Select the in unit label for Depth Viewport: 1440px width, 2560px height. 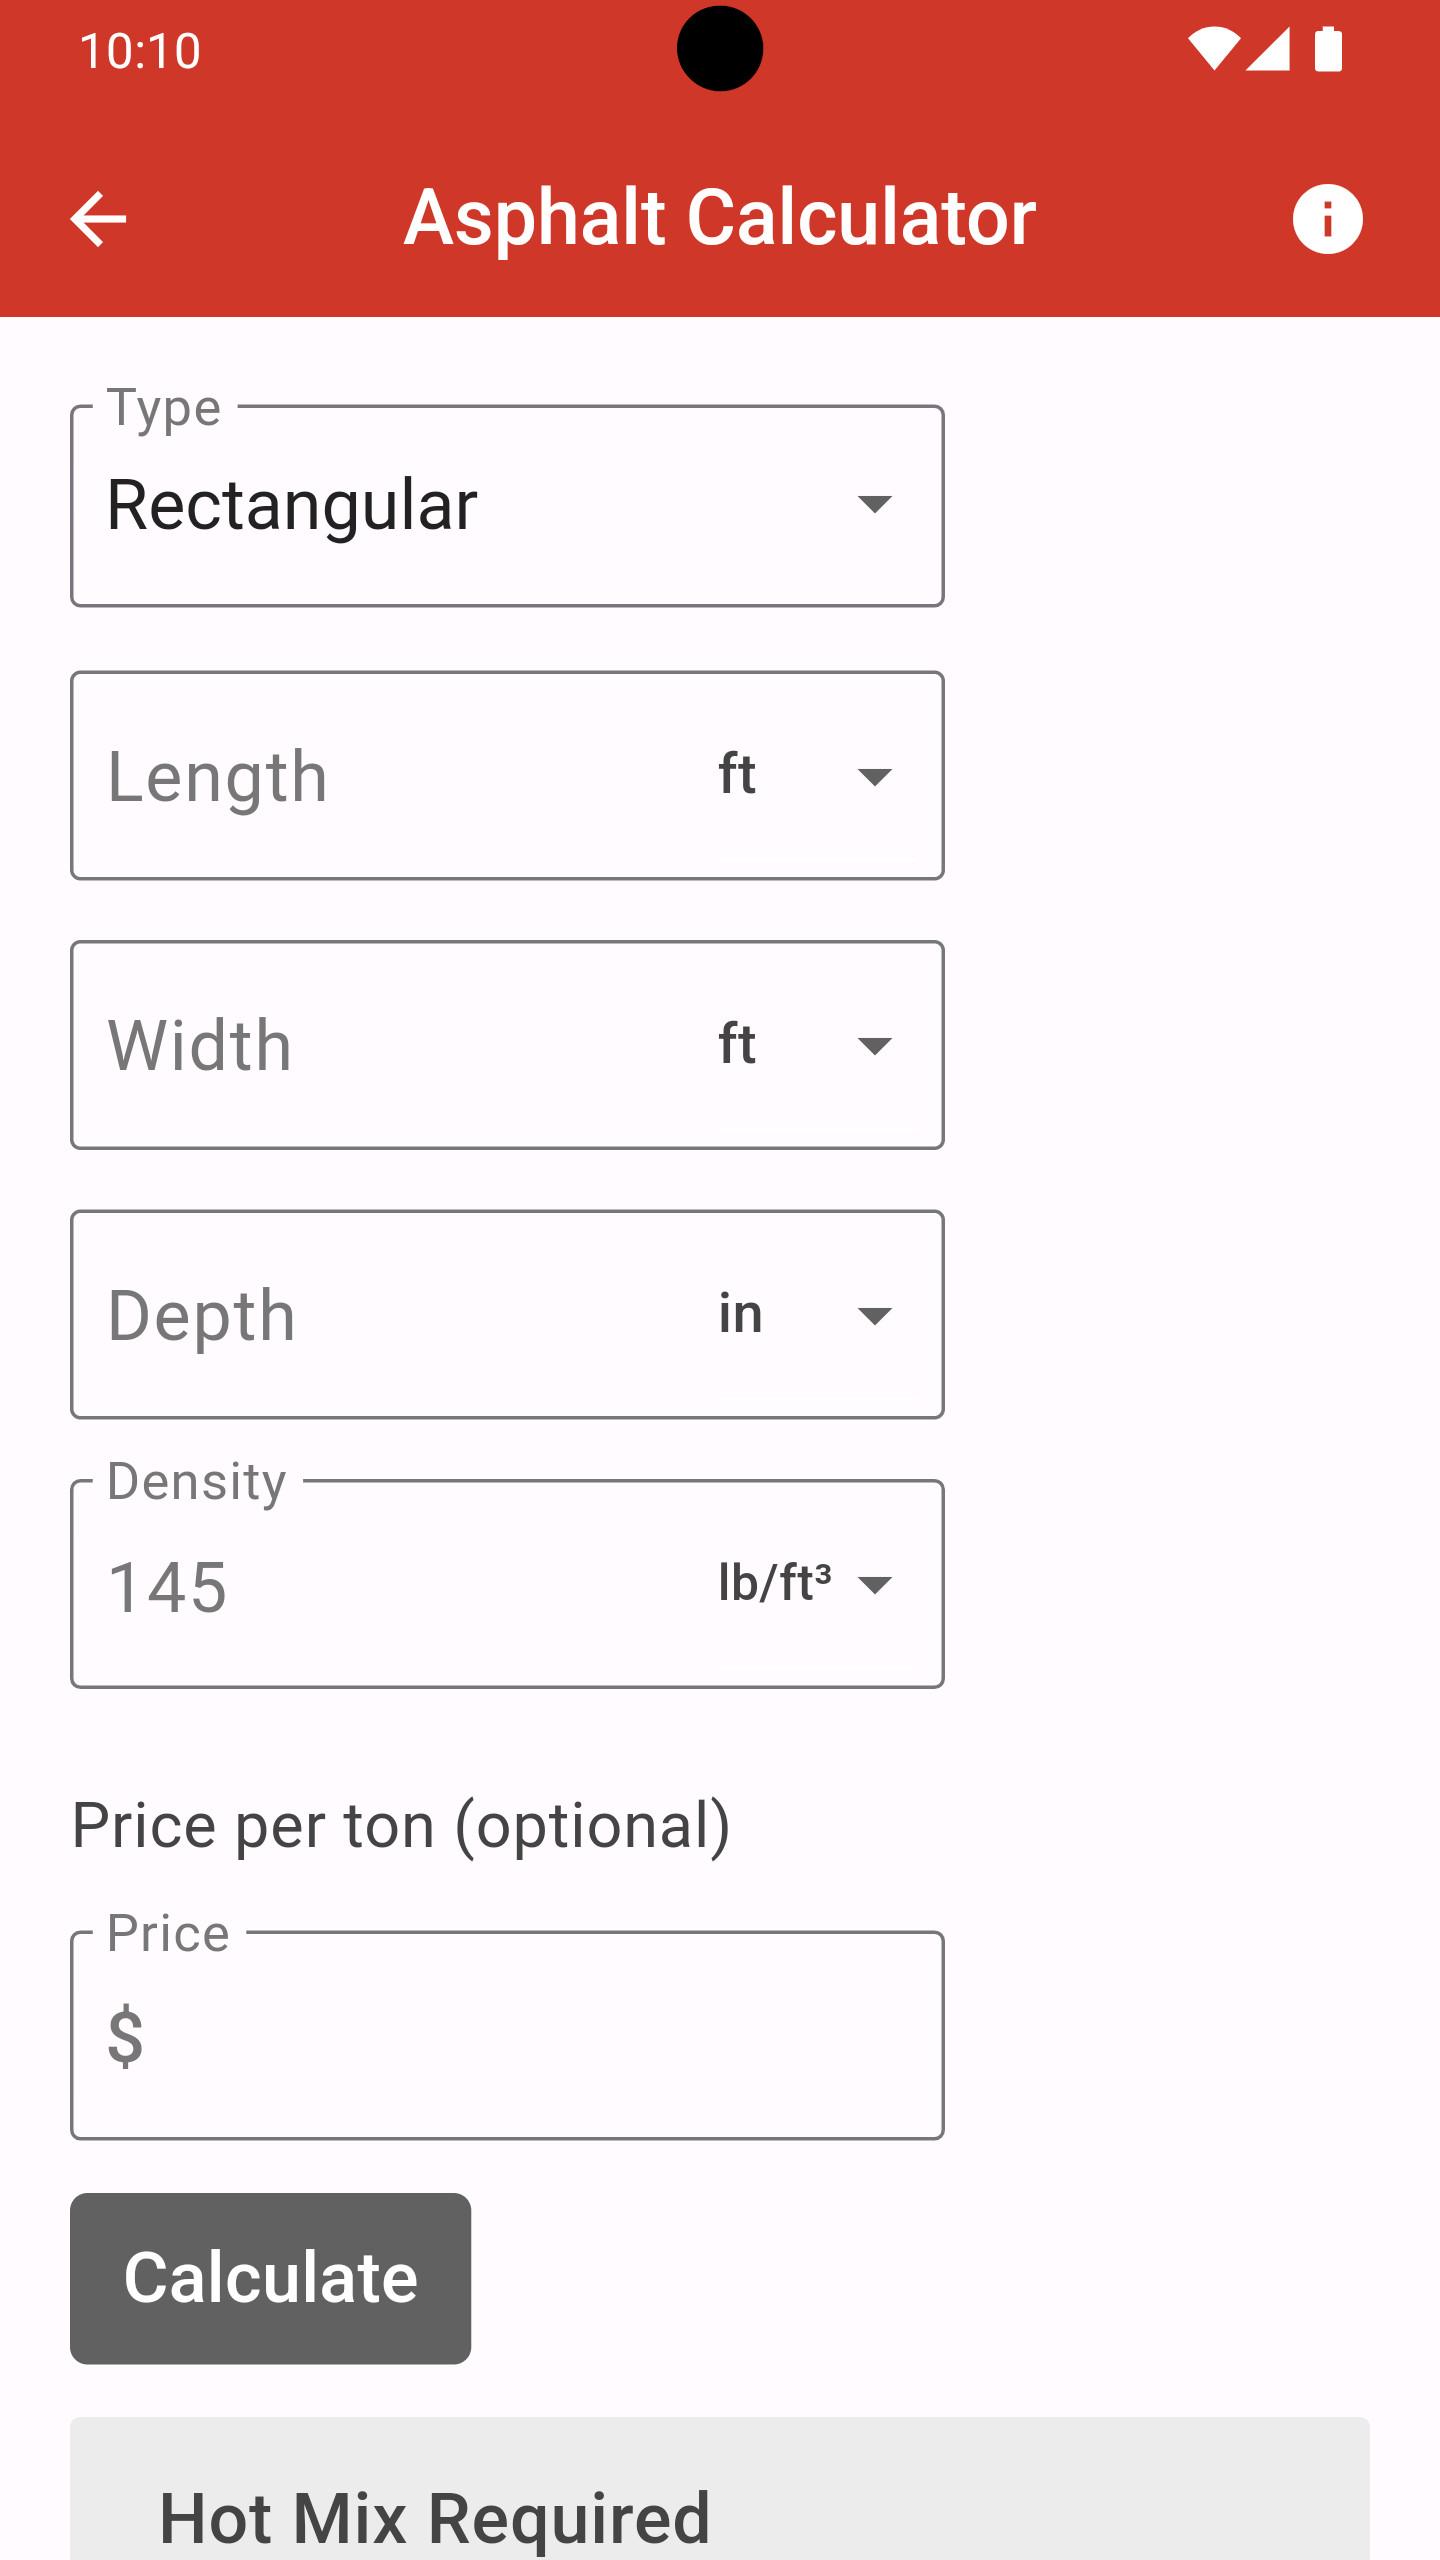pyautogui.click(x=740, y=1313)
